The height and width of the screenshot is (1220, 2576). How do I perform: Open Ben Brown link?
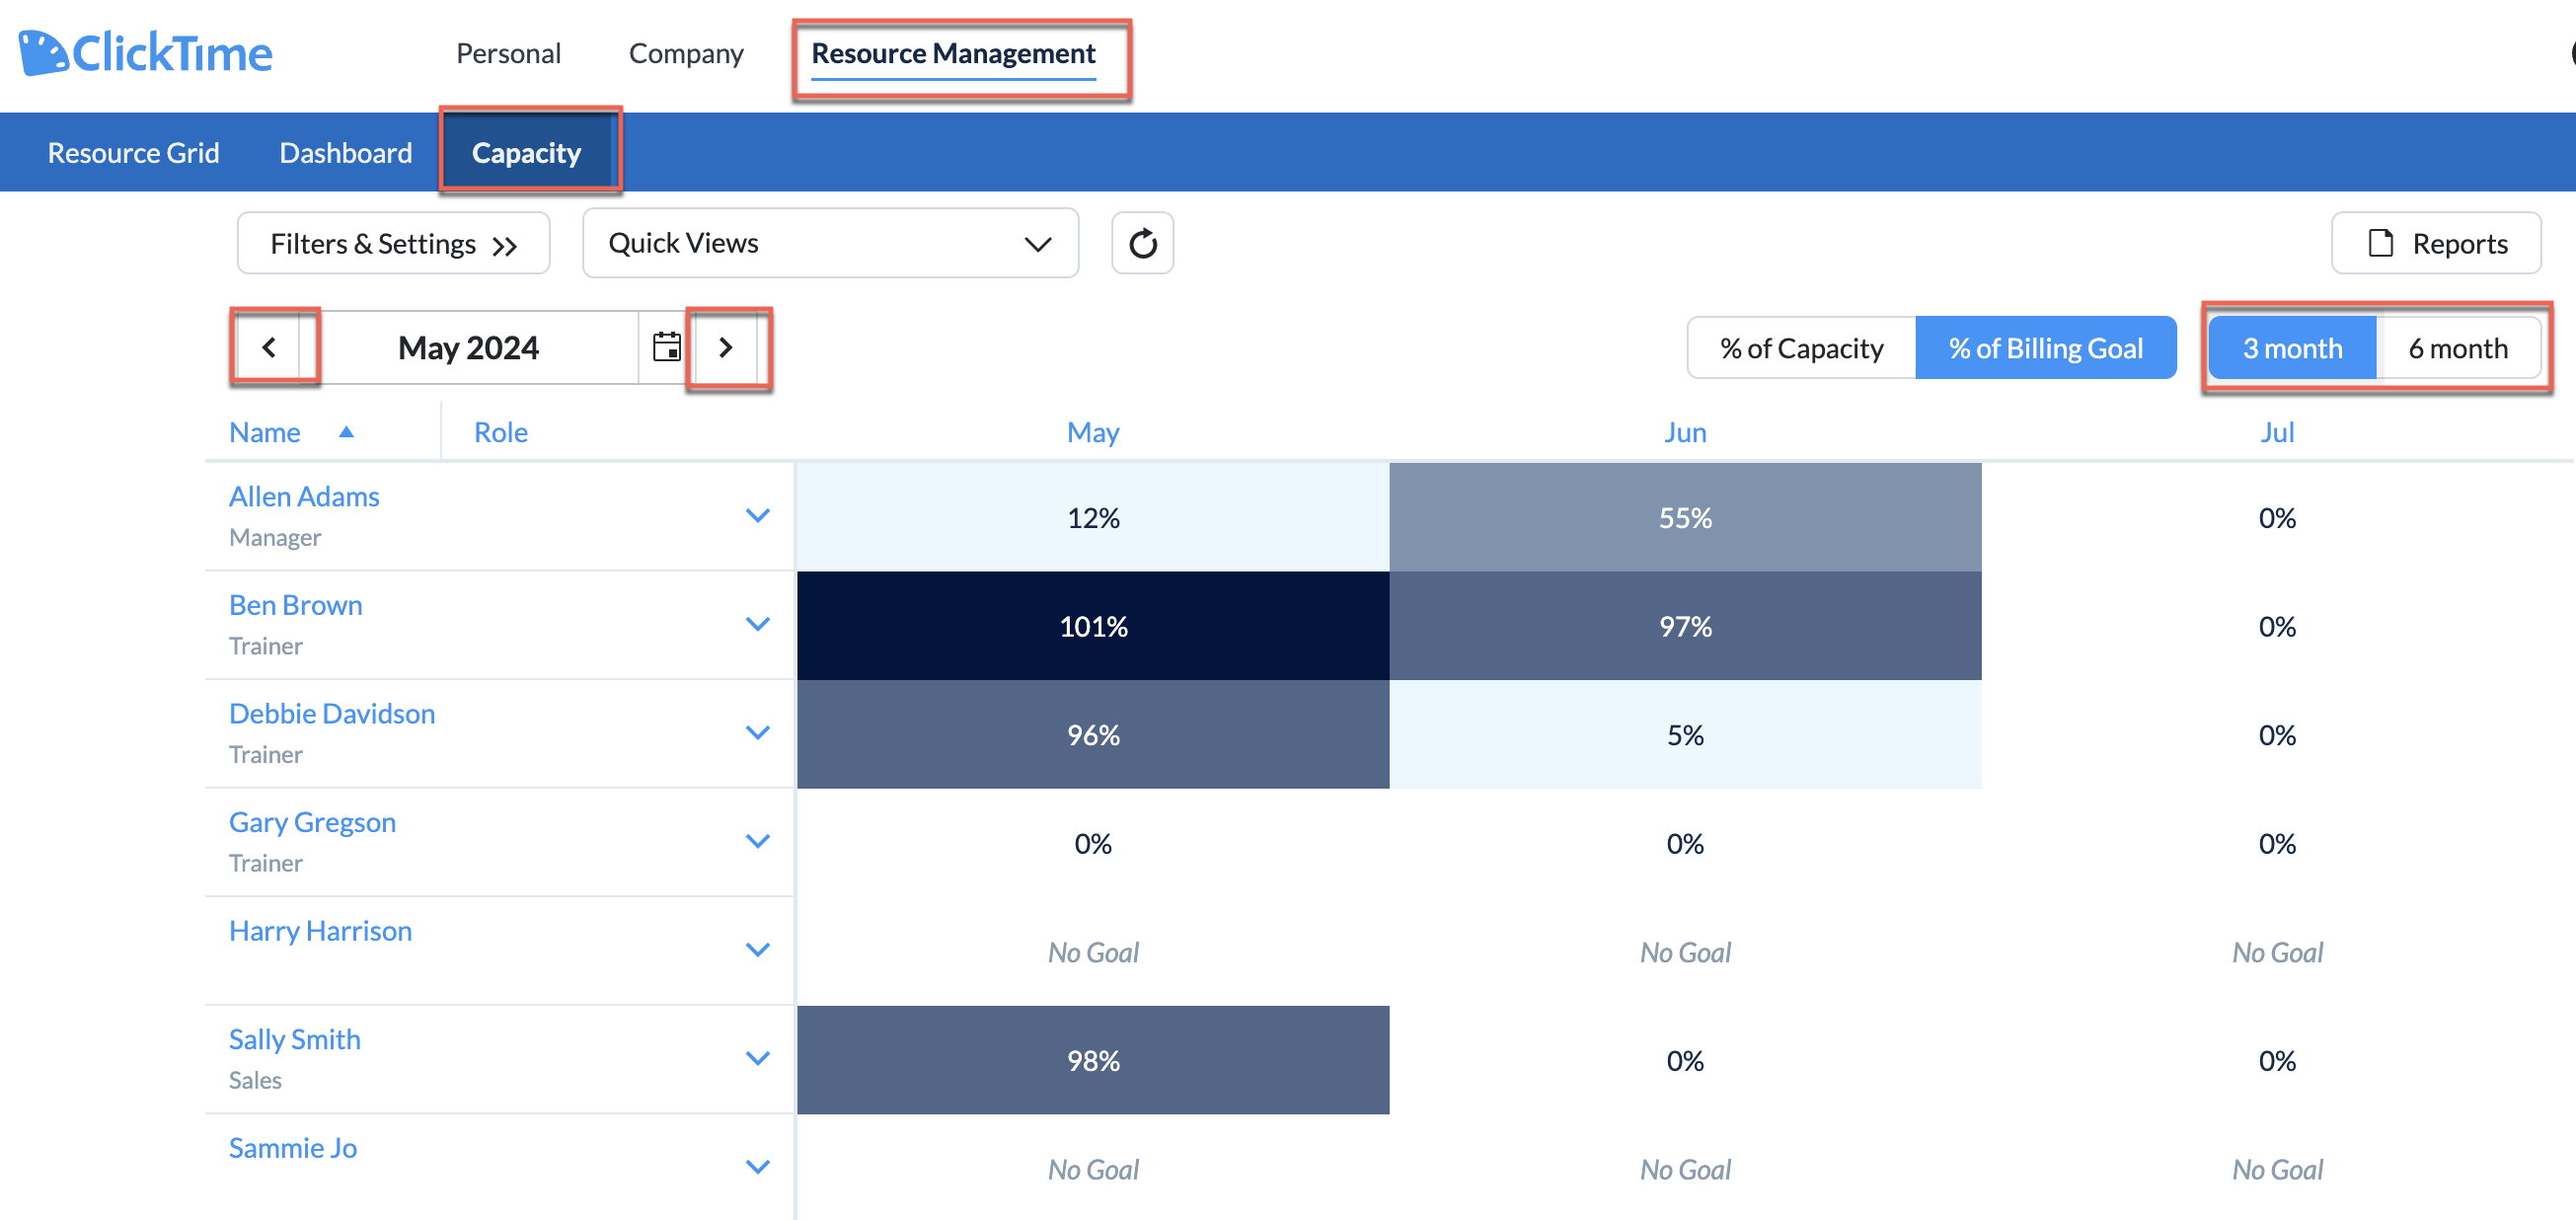(x=295, y=605)
